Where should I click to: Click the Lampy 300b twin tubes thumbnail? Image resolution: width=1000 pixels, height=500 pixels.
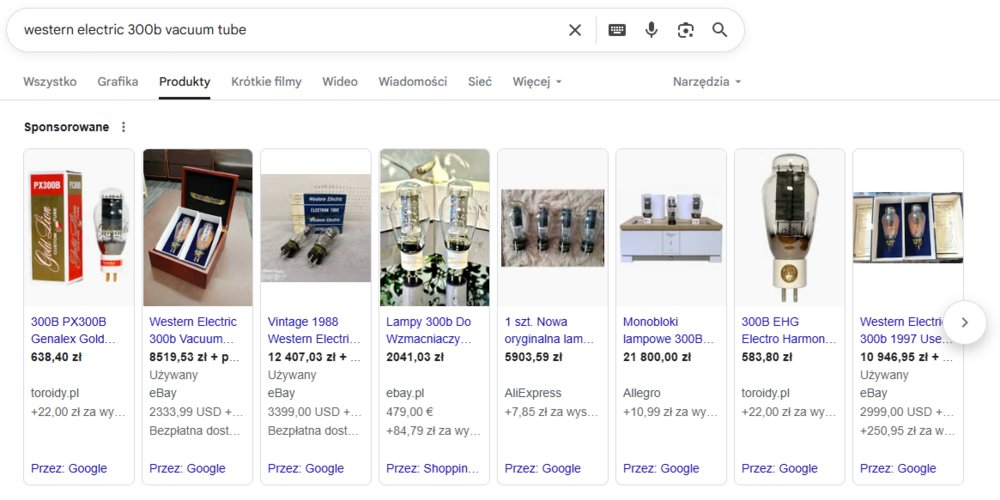[434, 227]
